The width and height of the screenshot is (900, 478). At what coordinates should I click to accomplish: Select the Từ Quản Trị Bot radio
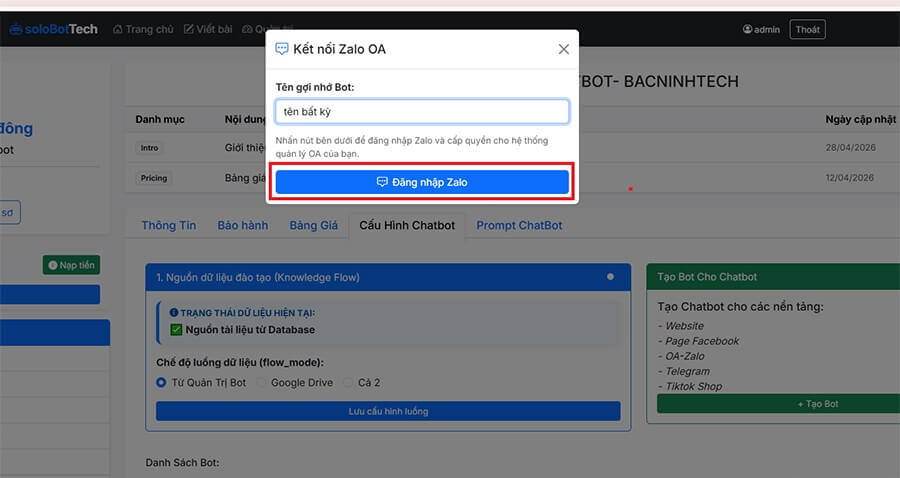[161, 382]
